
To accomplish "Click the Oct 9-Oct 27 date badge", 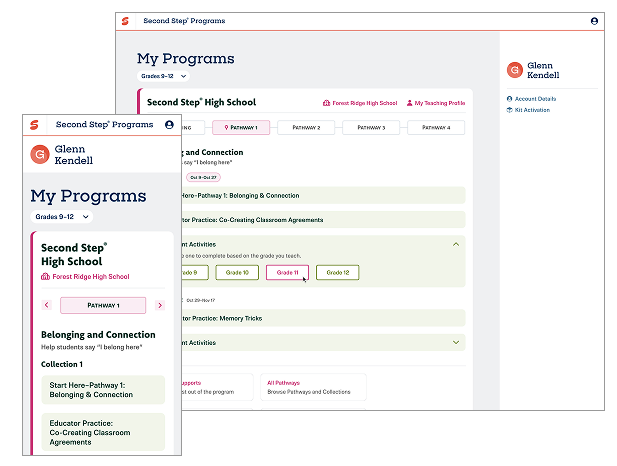I will 203,178.
